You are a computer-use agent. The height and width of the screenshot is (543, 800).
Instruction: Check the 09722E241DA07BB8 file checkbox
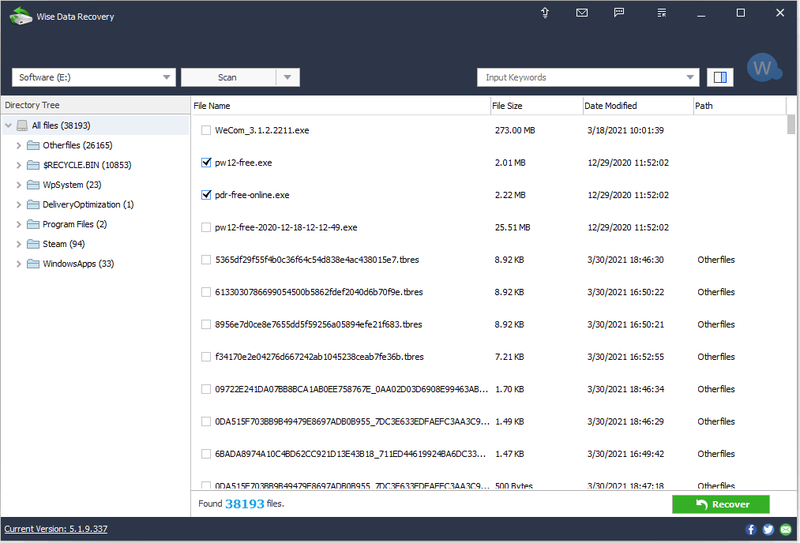206,389
